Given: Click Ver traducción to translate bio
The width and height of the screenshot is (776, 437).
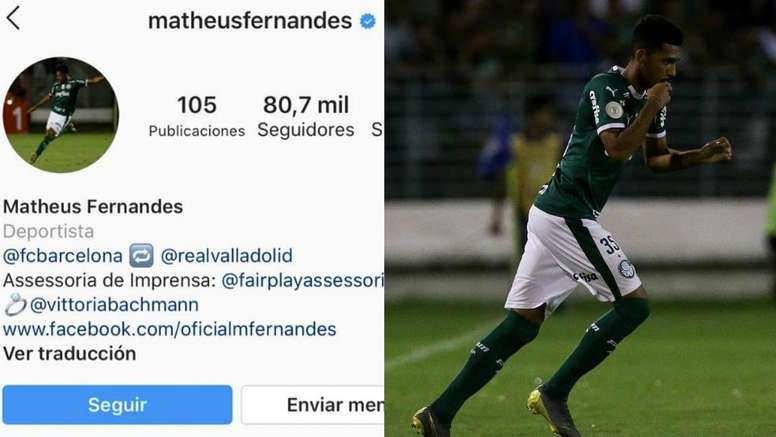Looking at the screenshot, I should [x=70, y=353].
